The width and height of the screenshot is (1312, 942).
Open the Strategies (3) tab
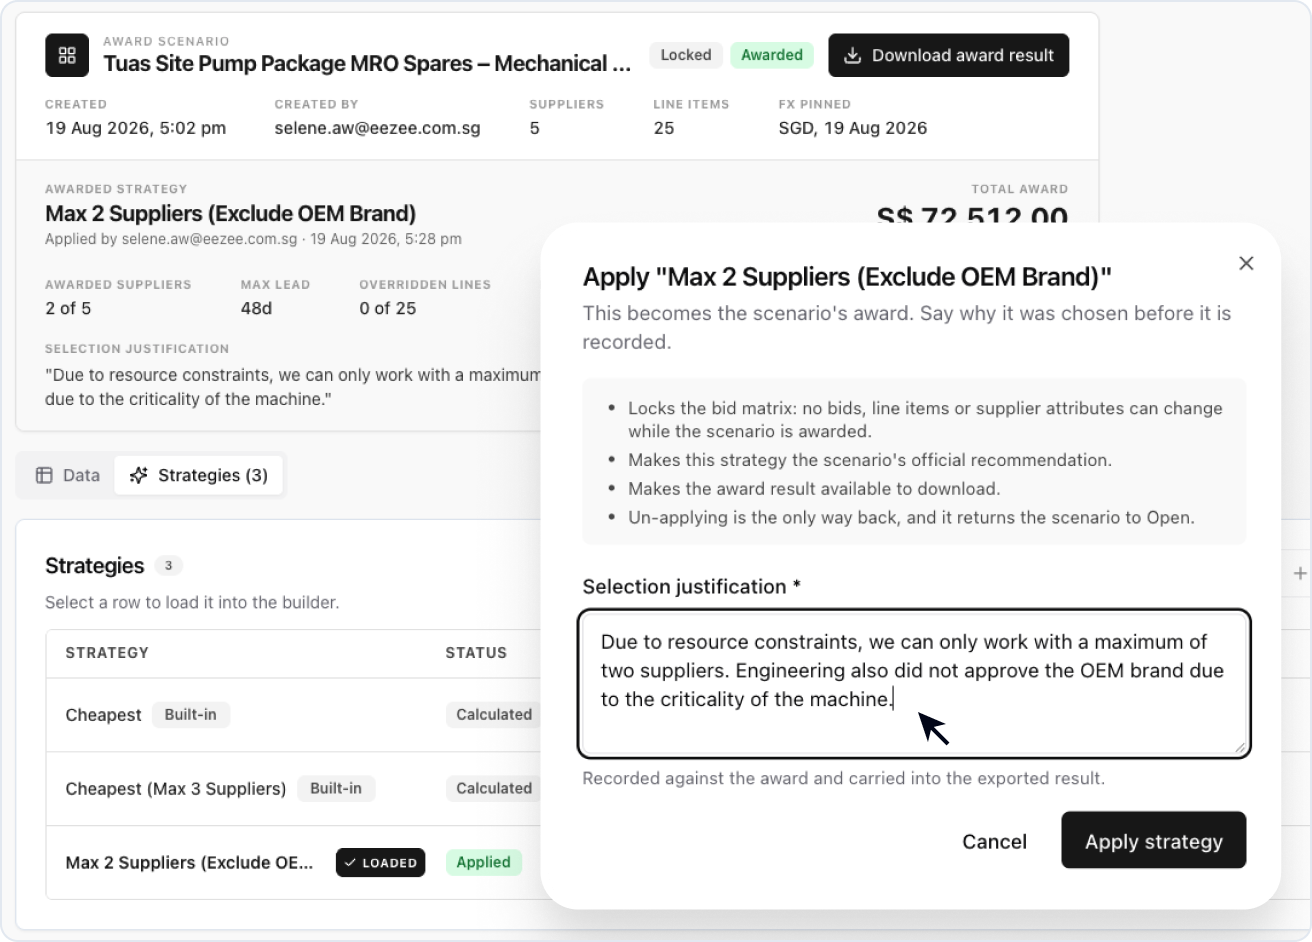pos(199,475)
